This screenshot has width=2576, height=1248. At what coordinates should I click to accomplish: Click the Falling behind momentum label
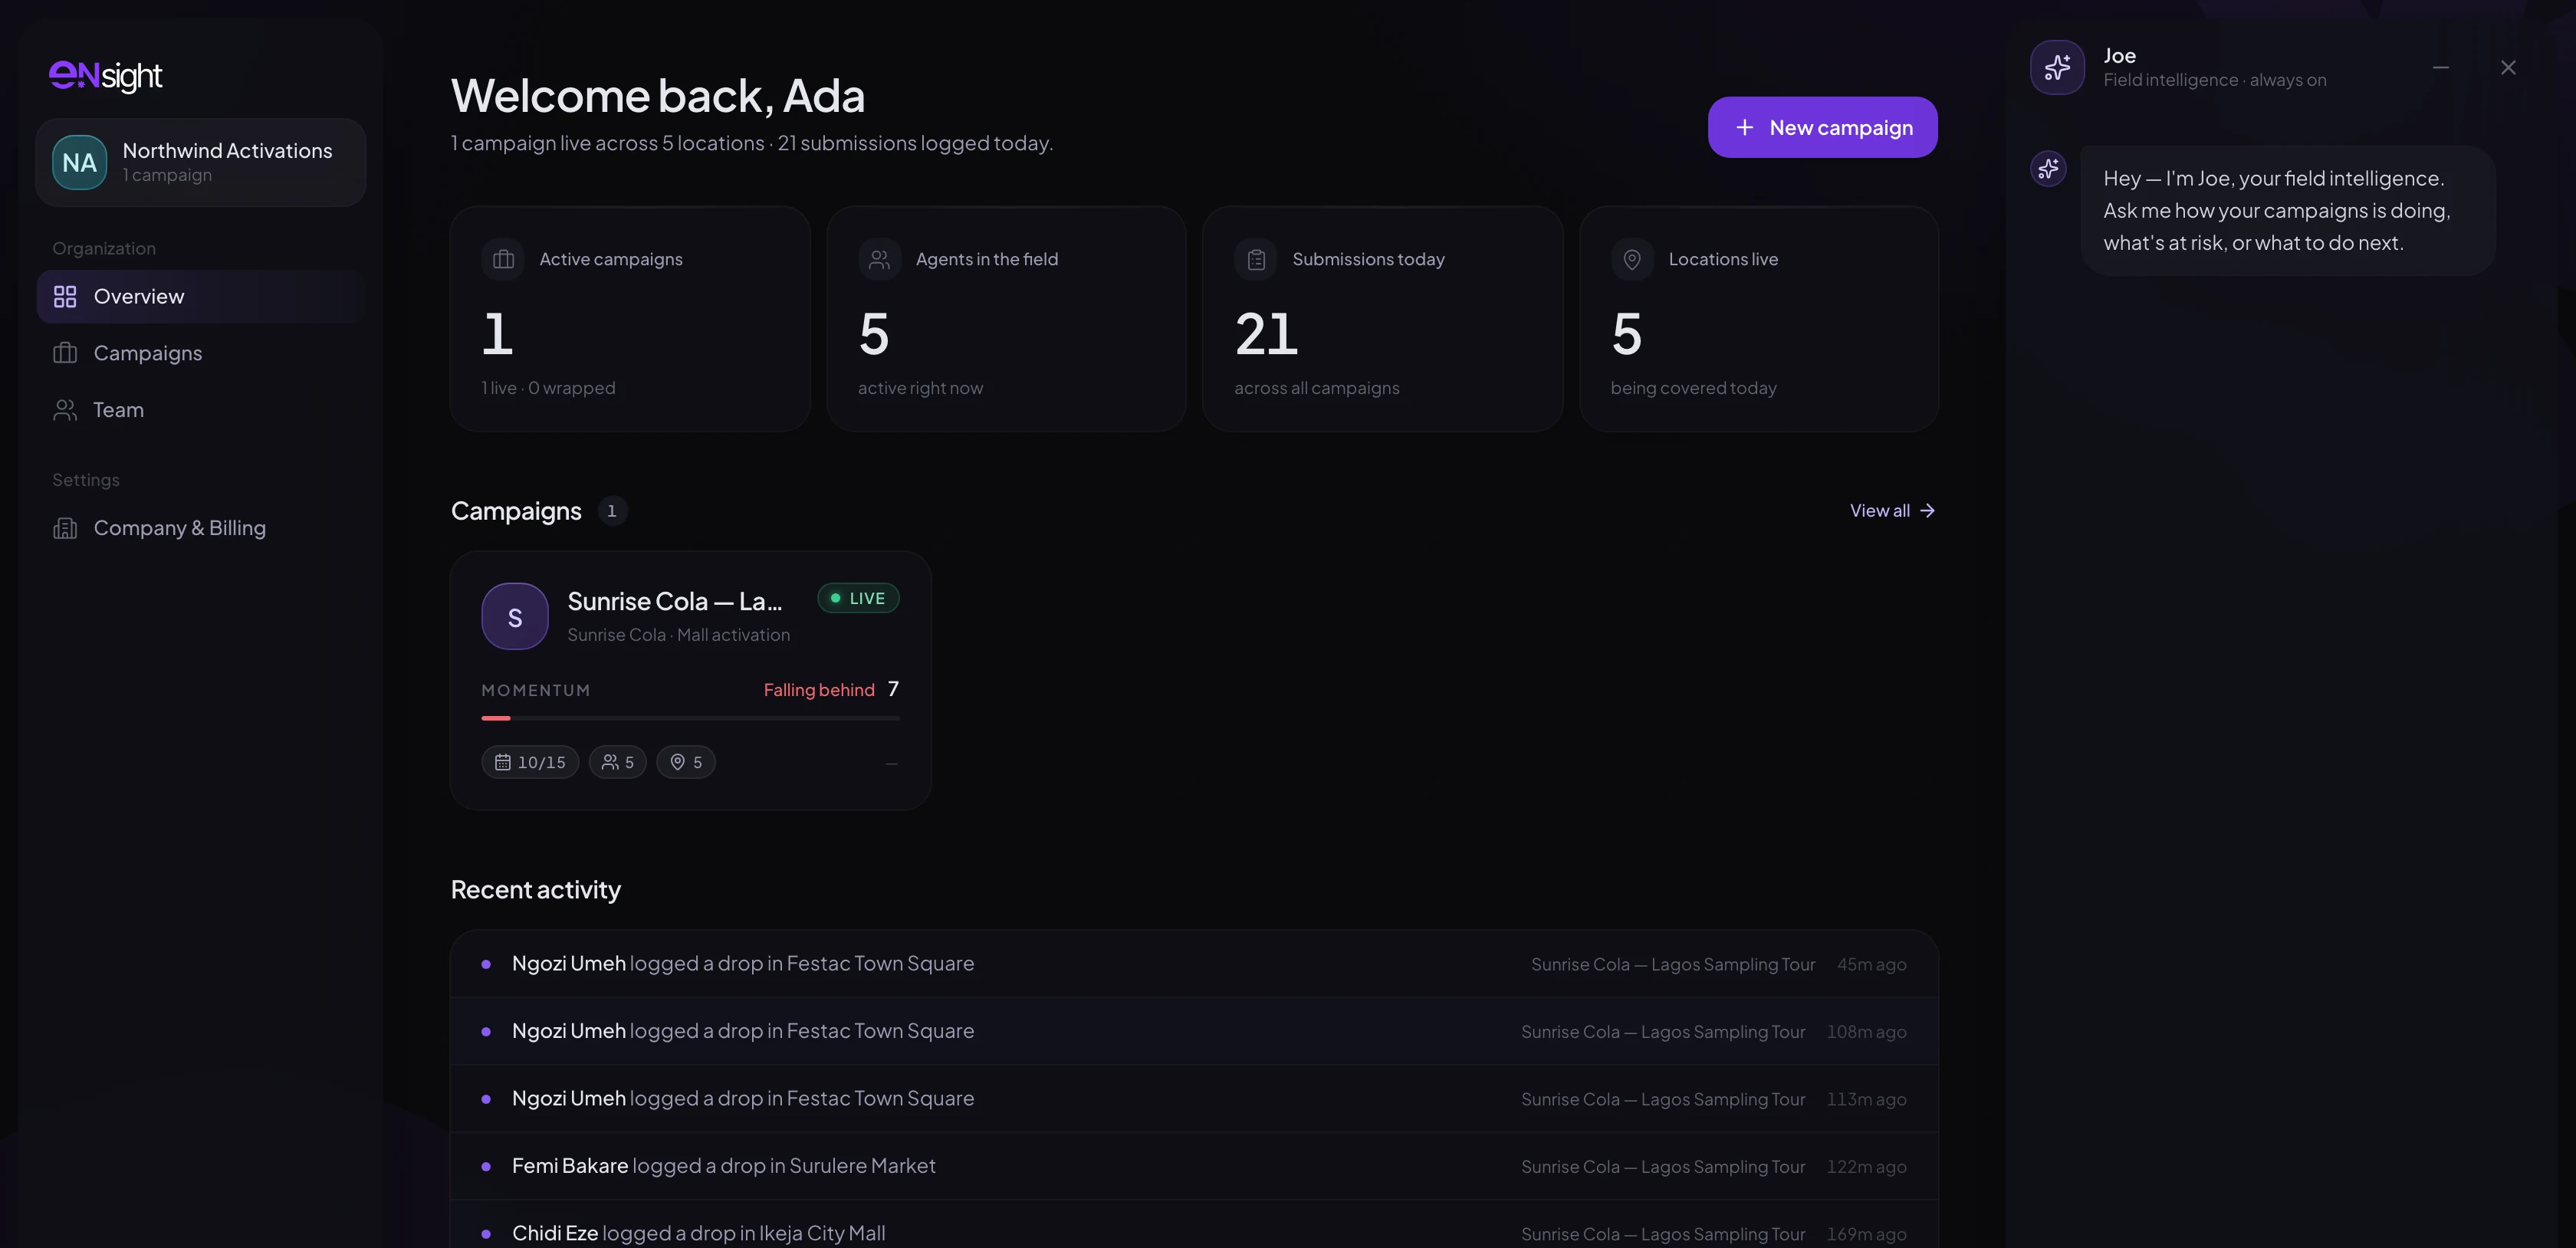819,690
